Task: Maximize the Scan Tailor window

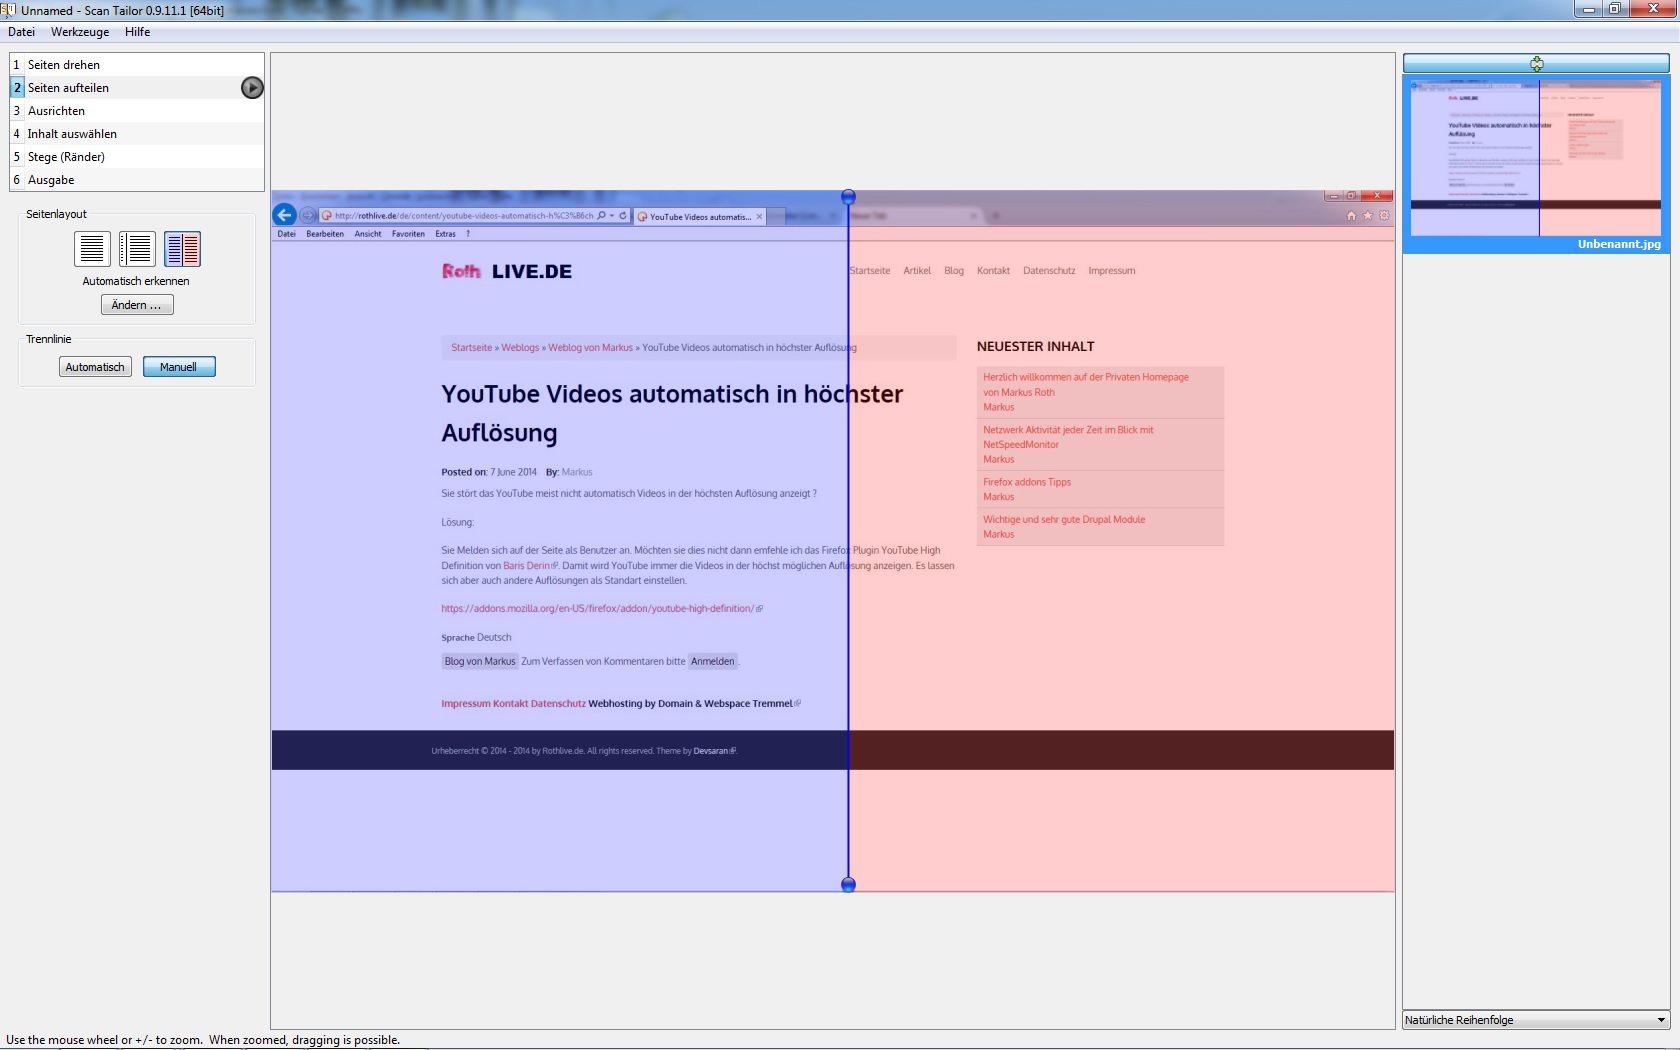Action: pos(1614,9)
